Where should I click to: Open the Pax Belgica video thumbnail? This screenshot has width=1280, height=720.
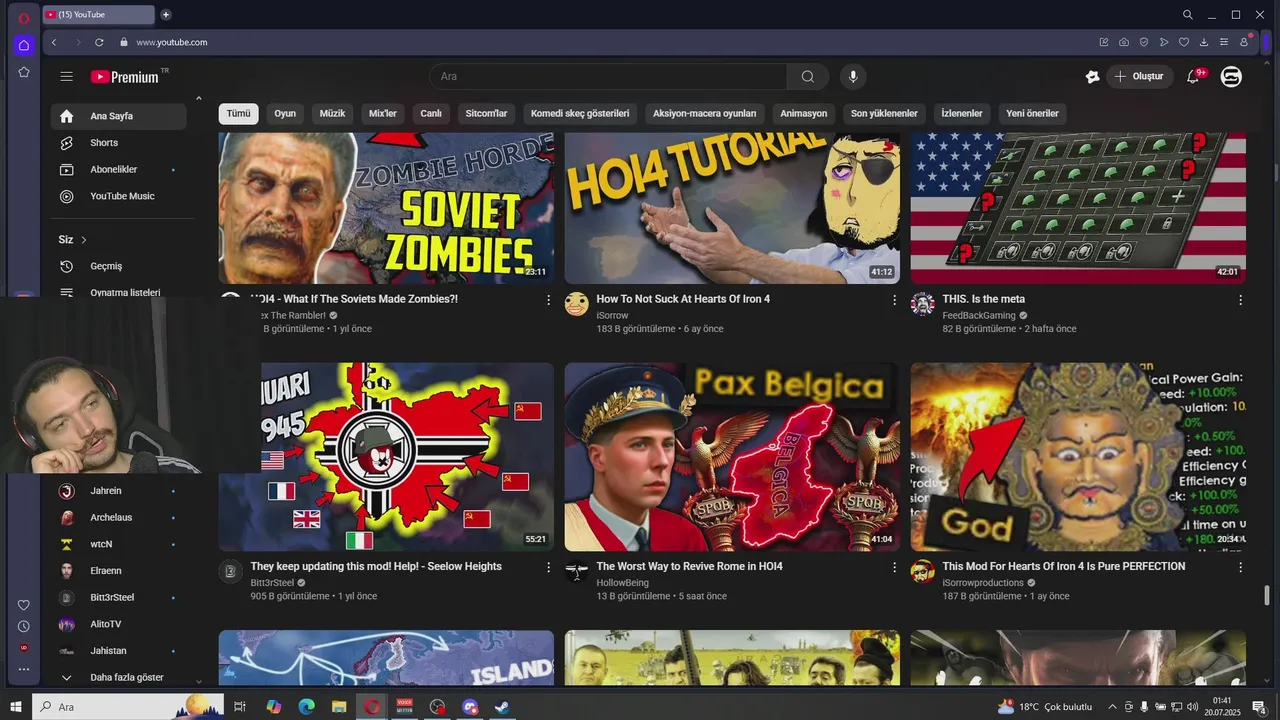coord(732,457)
